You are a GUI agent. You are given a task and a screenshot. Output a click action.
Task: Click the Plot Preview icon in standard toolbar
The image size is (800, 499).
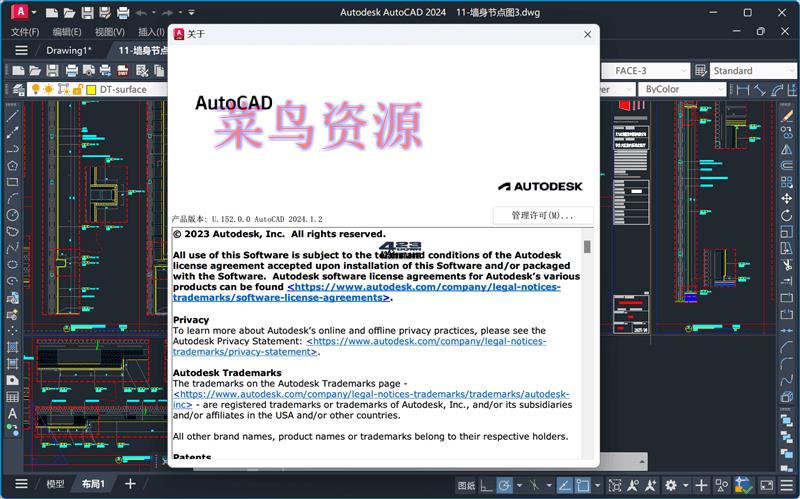click(x=89, y=70)
